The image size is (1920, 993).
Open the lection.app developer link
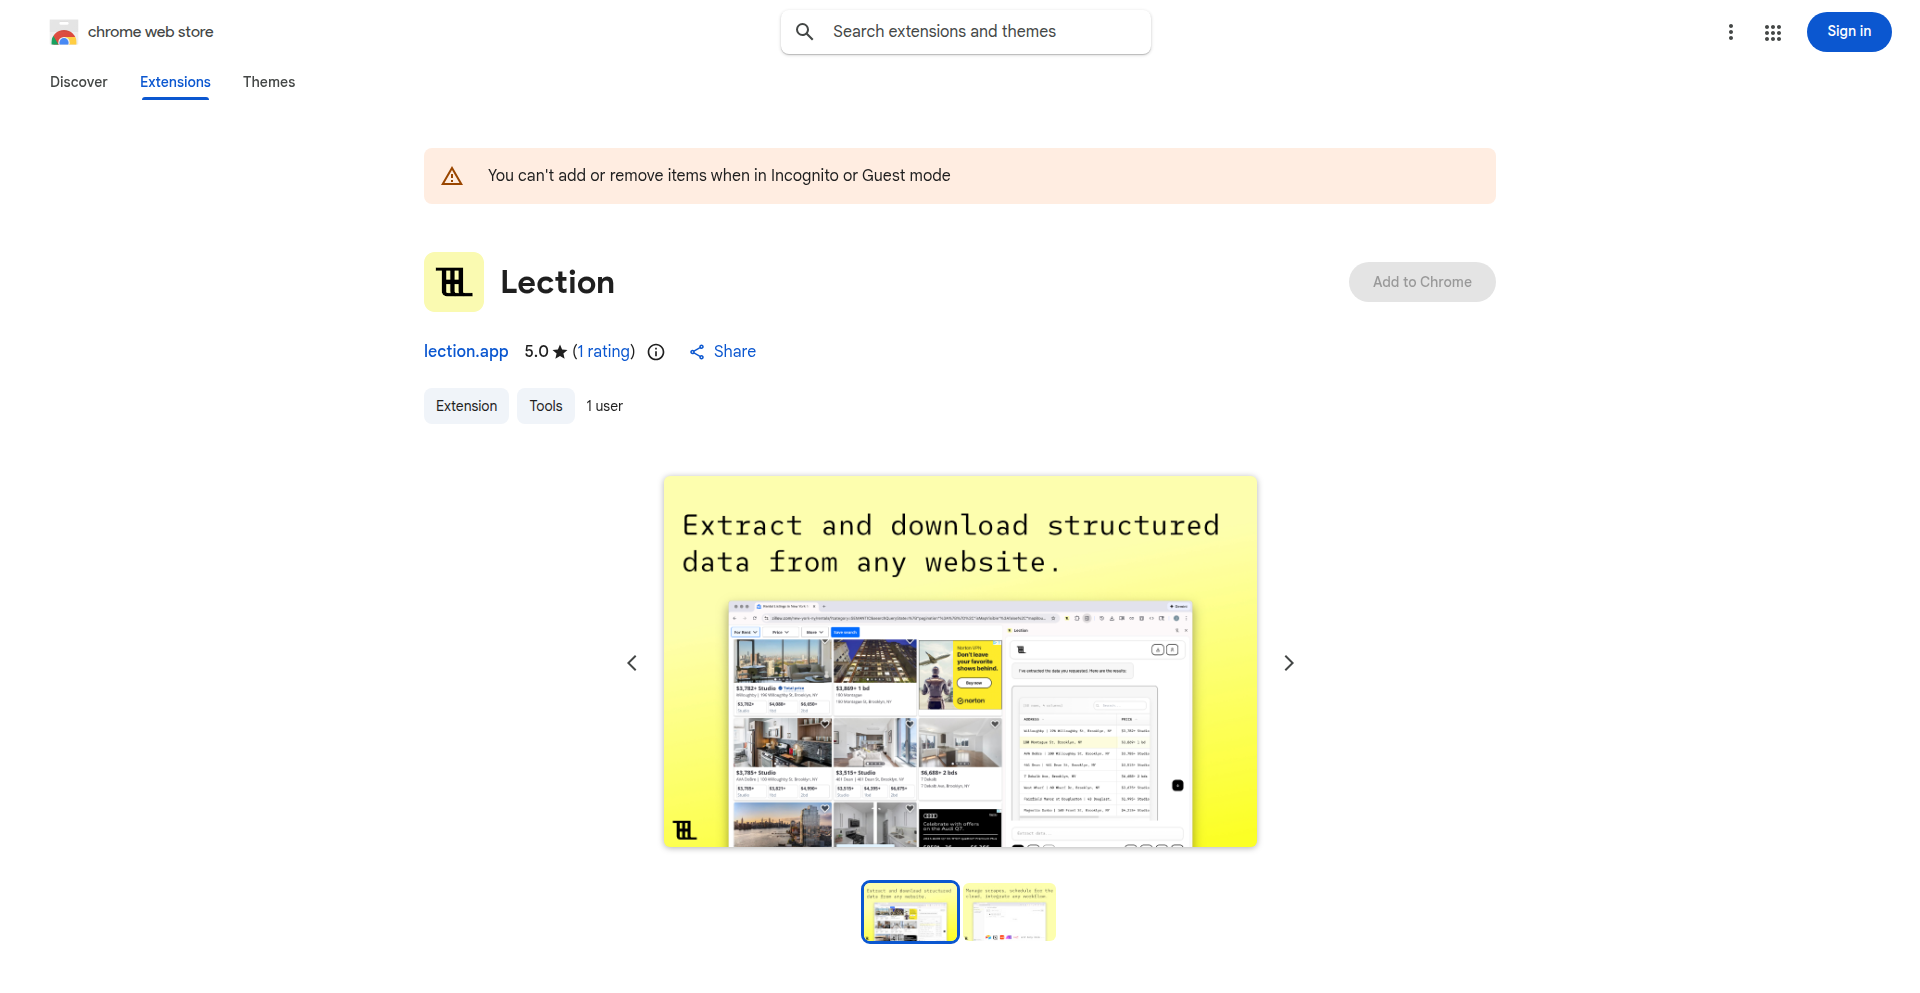pyautogui.click(x=466, y=351)
